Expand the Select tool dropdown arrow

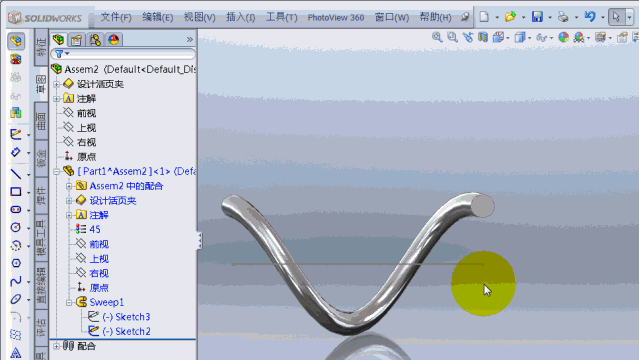click(630, 18)
